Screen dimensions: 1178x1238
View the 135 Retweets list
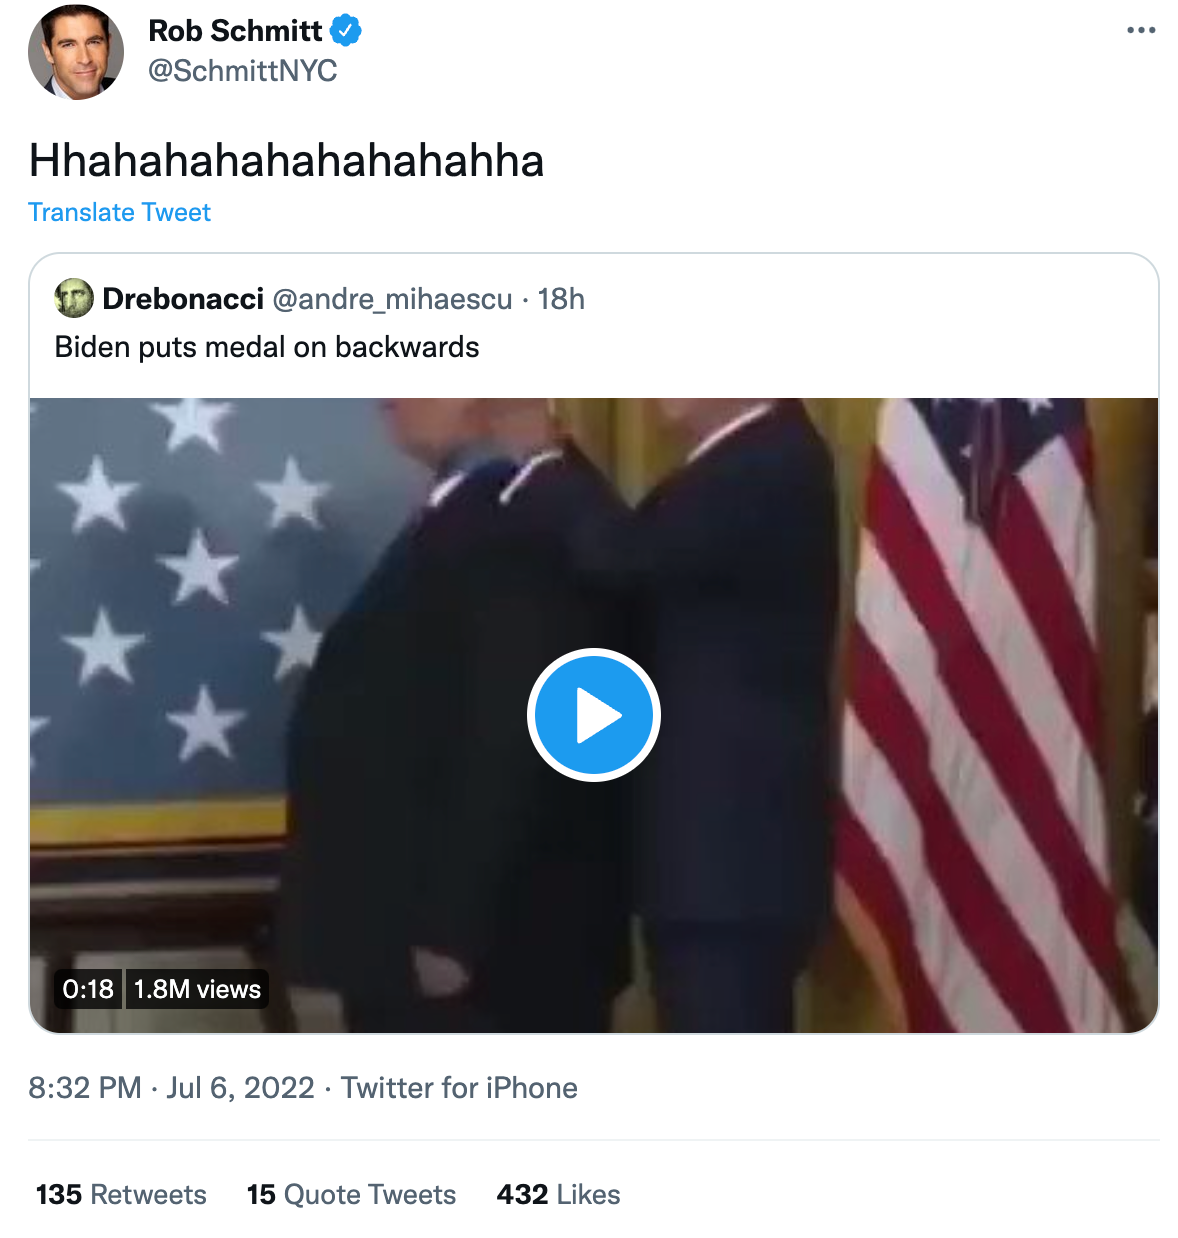point(121,1194)
